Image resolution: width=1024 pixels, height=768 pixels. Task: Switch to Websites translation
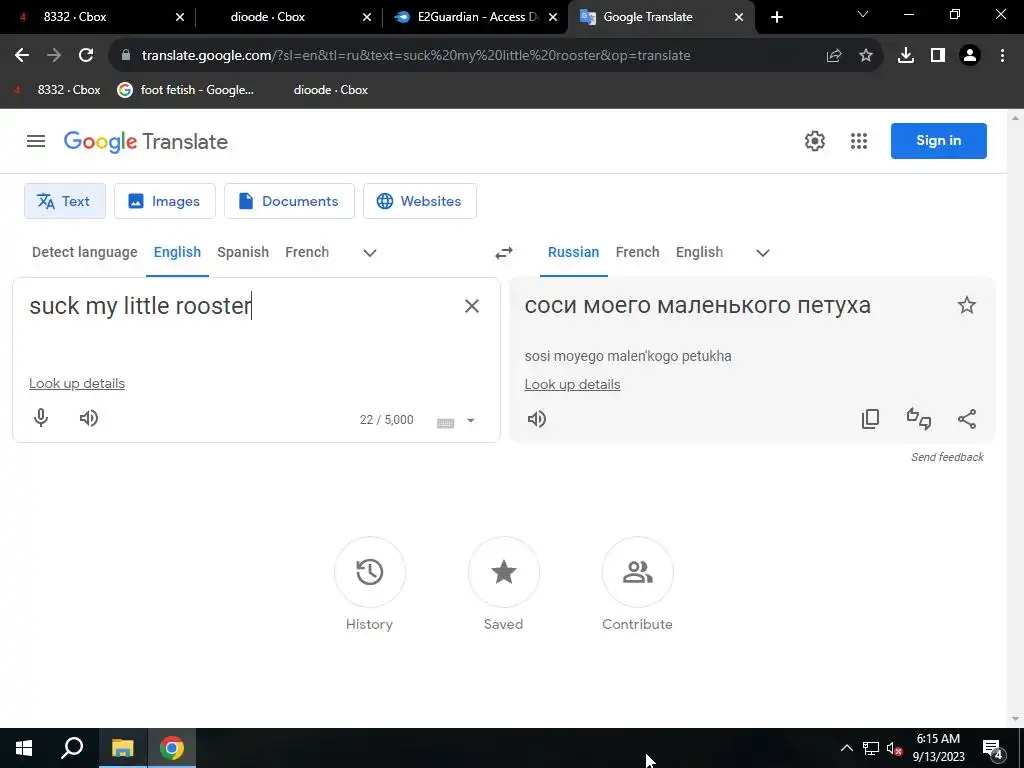420,201
